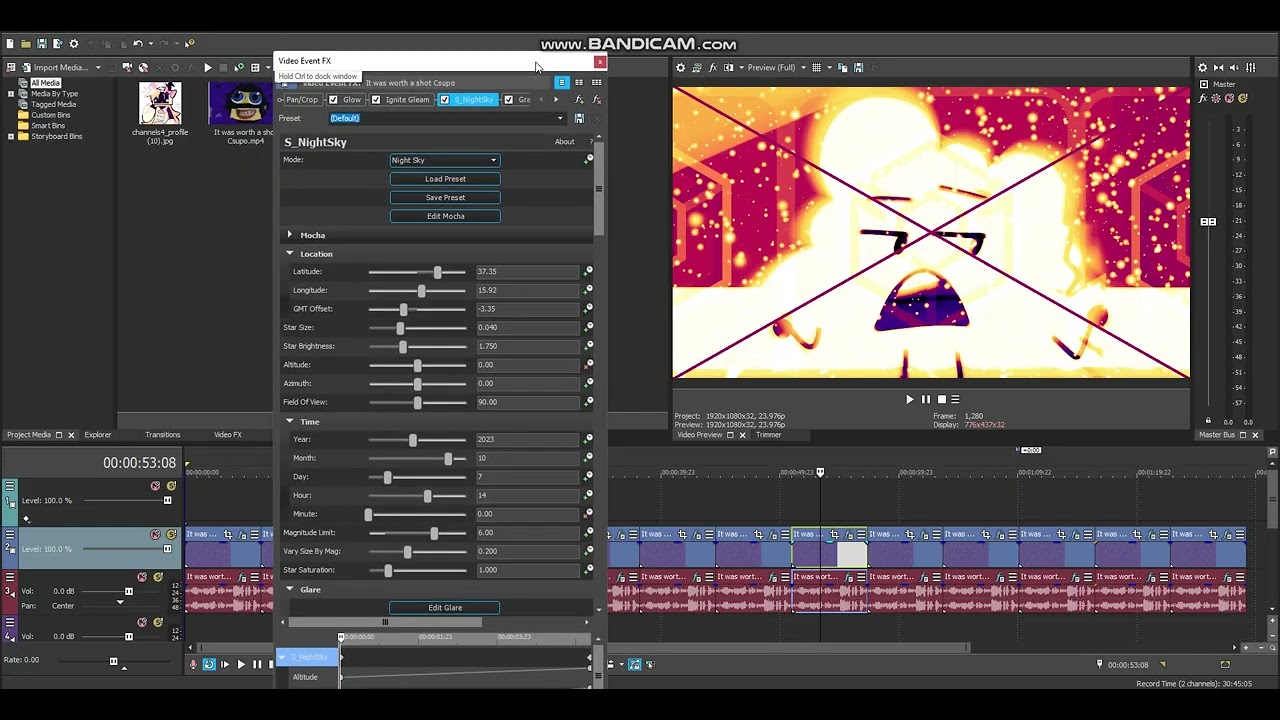Toggle overlays grid icon in preview

[x=817, y=67]
